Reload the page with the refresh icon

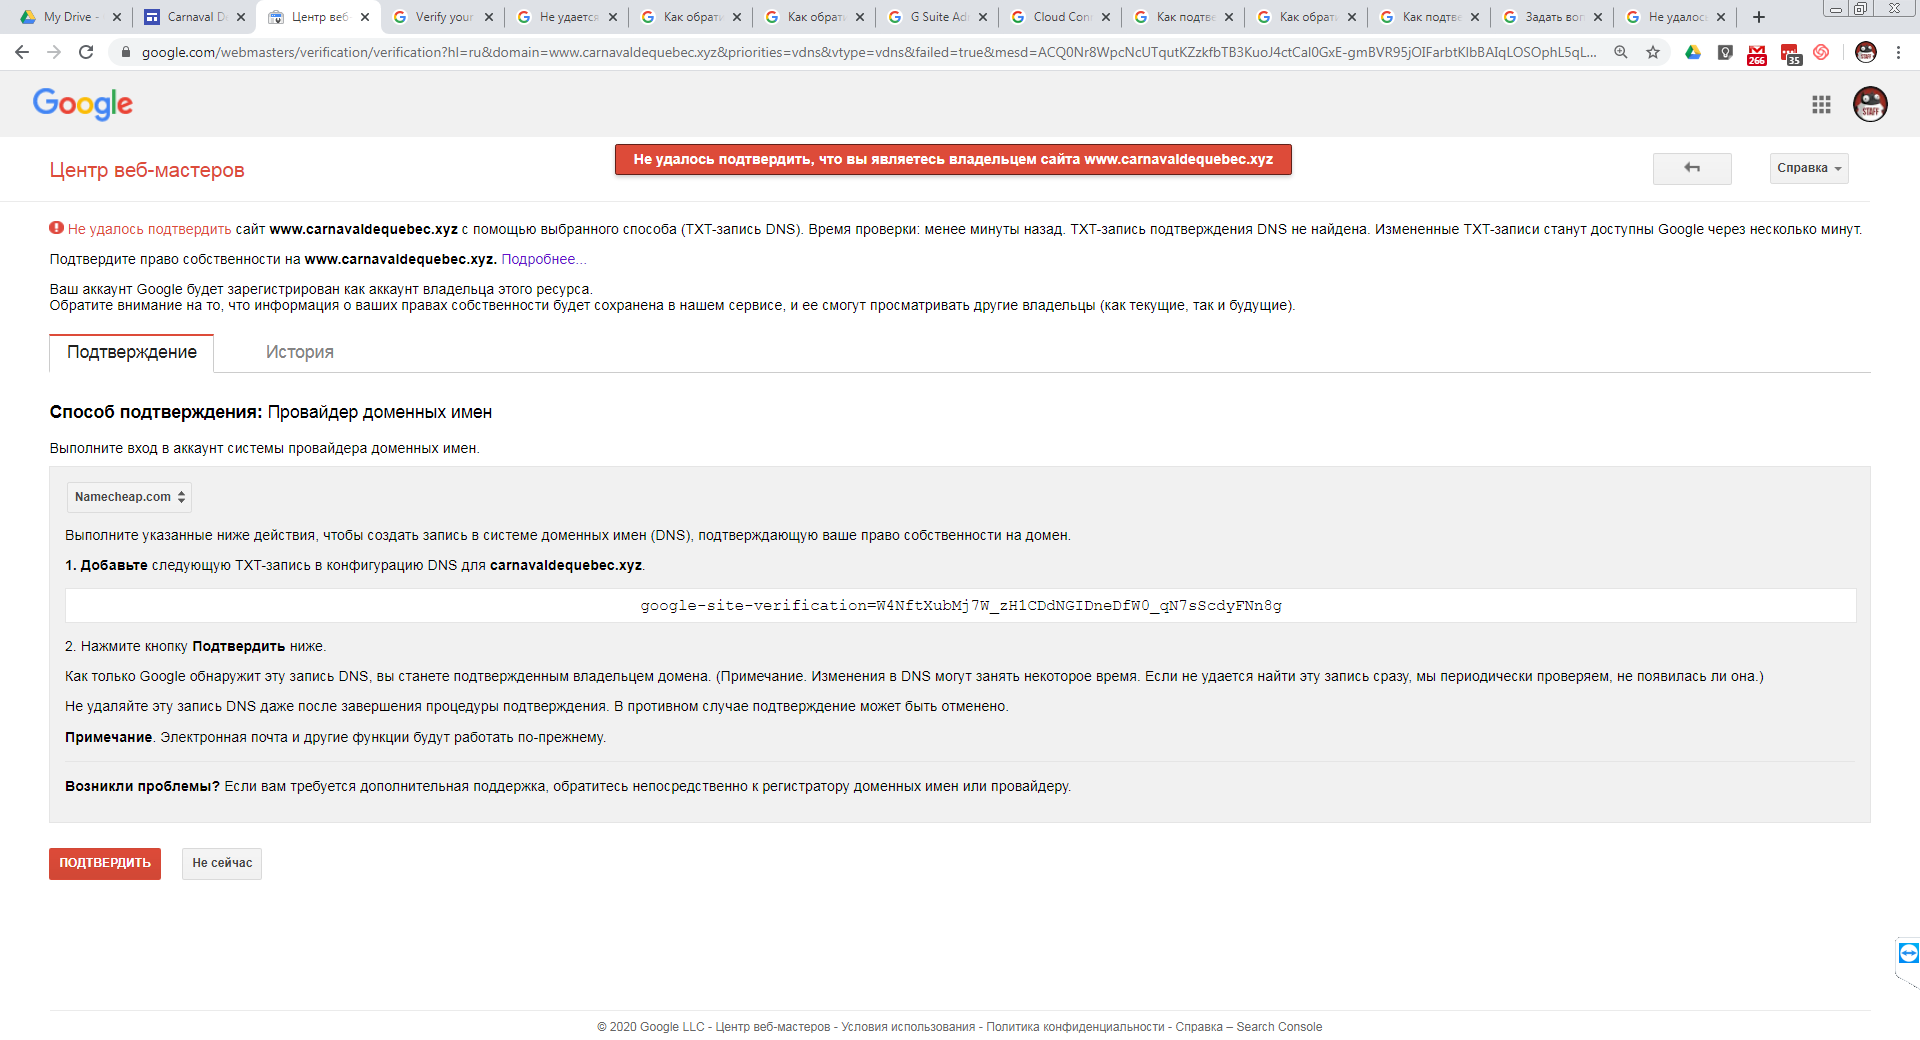pyautogui.click(x=86, y=52)
